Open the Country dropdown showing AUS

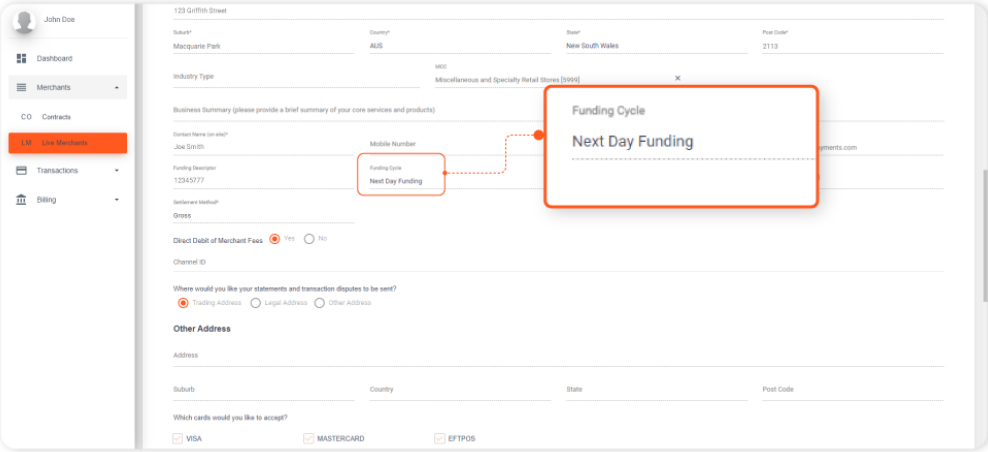[x=460, y=42]
